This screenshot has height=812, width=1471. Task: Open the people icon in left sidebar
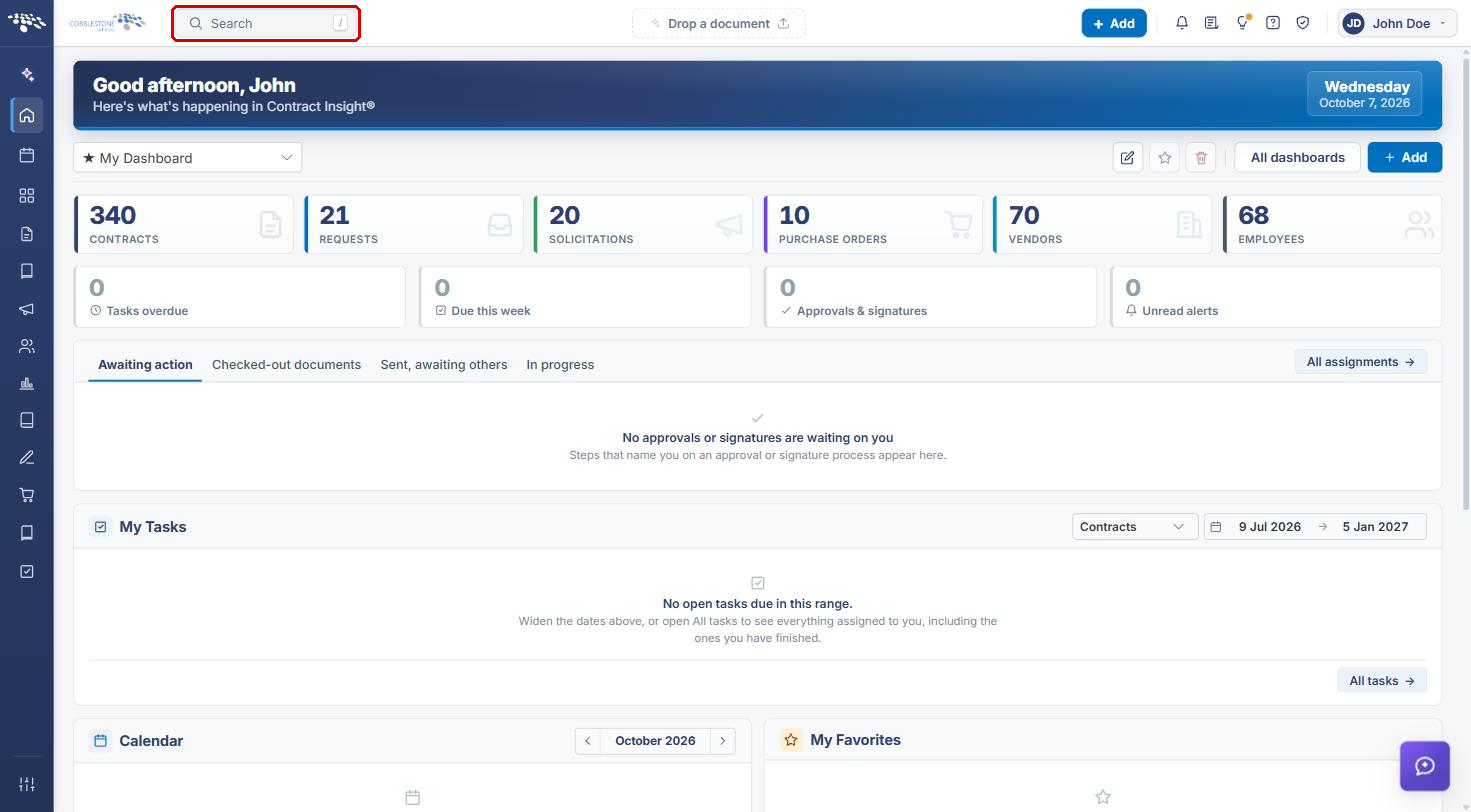click(27, 346)
